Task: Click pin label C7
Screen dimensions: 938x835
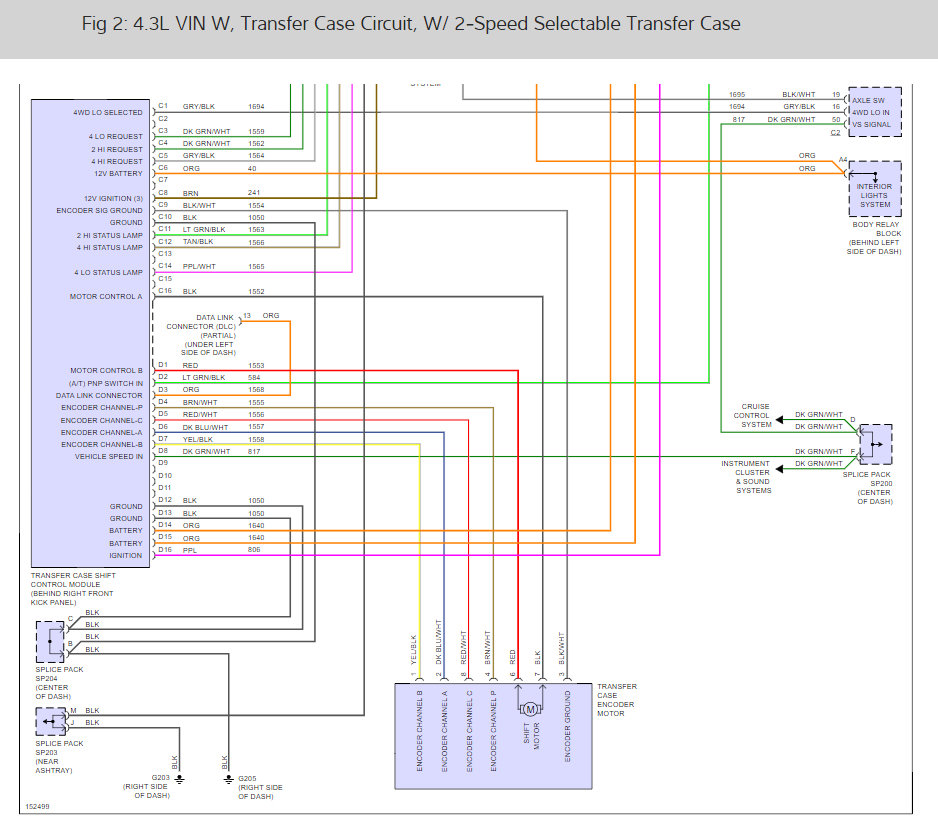Action: coord(163,179)
